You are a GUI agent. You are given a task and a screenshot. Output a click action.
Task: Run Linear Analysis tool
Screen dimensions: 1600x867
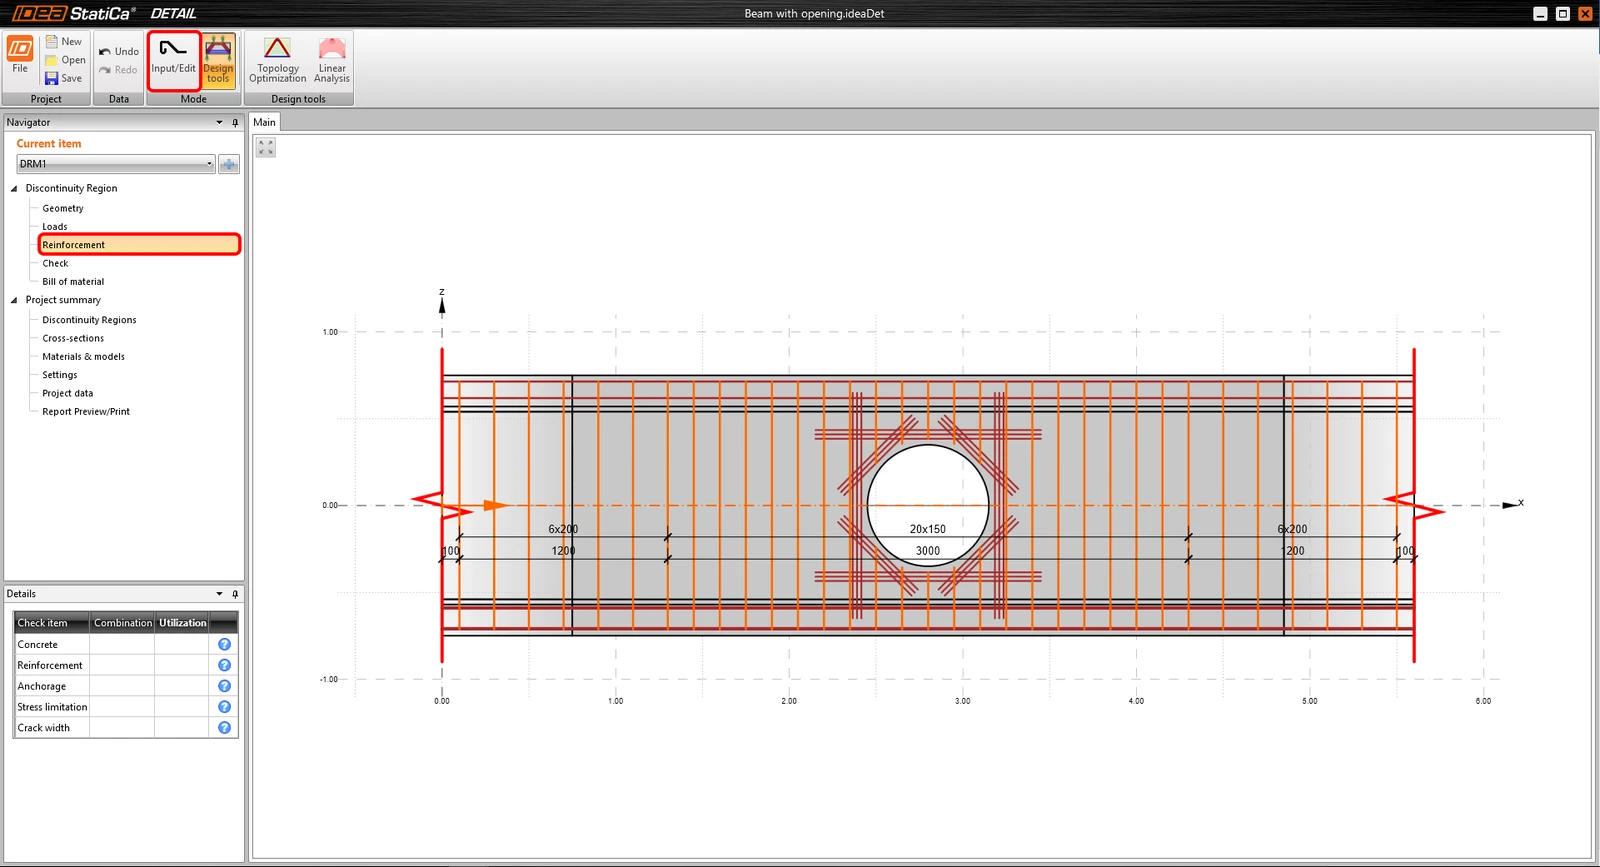332,60
